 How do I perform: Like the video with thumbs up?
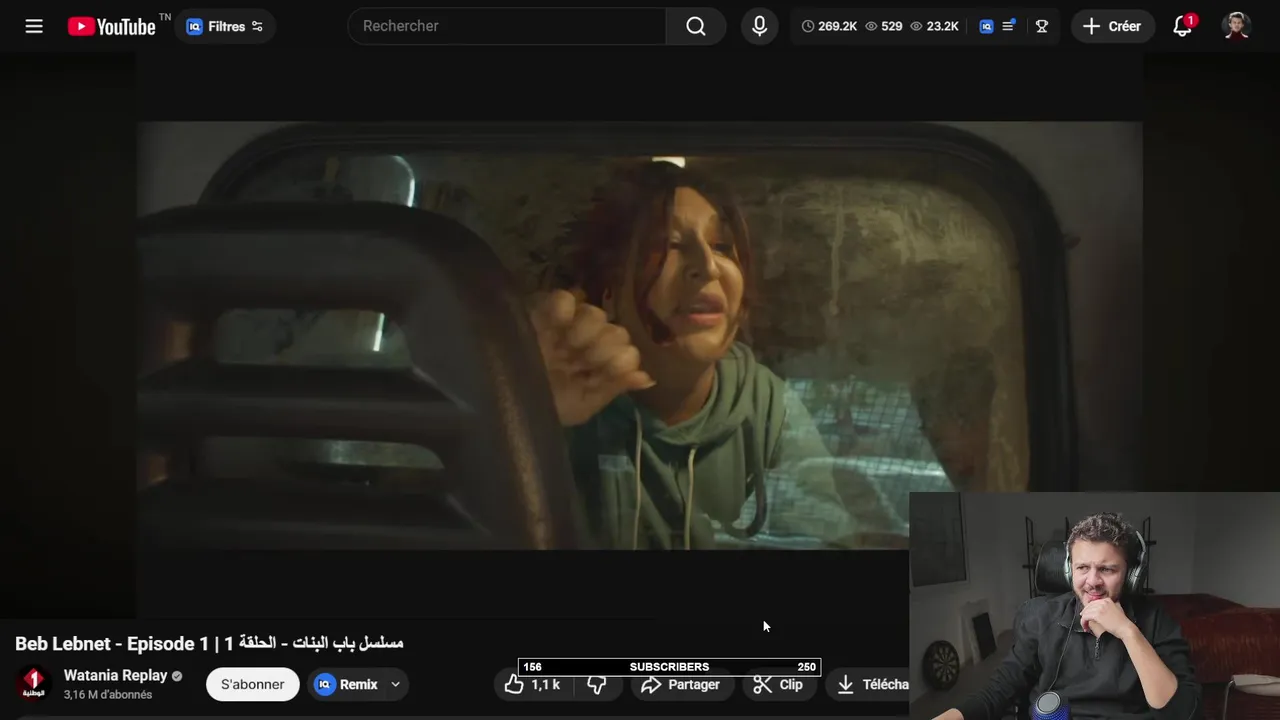(532, 684)
